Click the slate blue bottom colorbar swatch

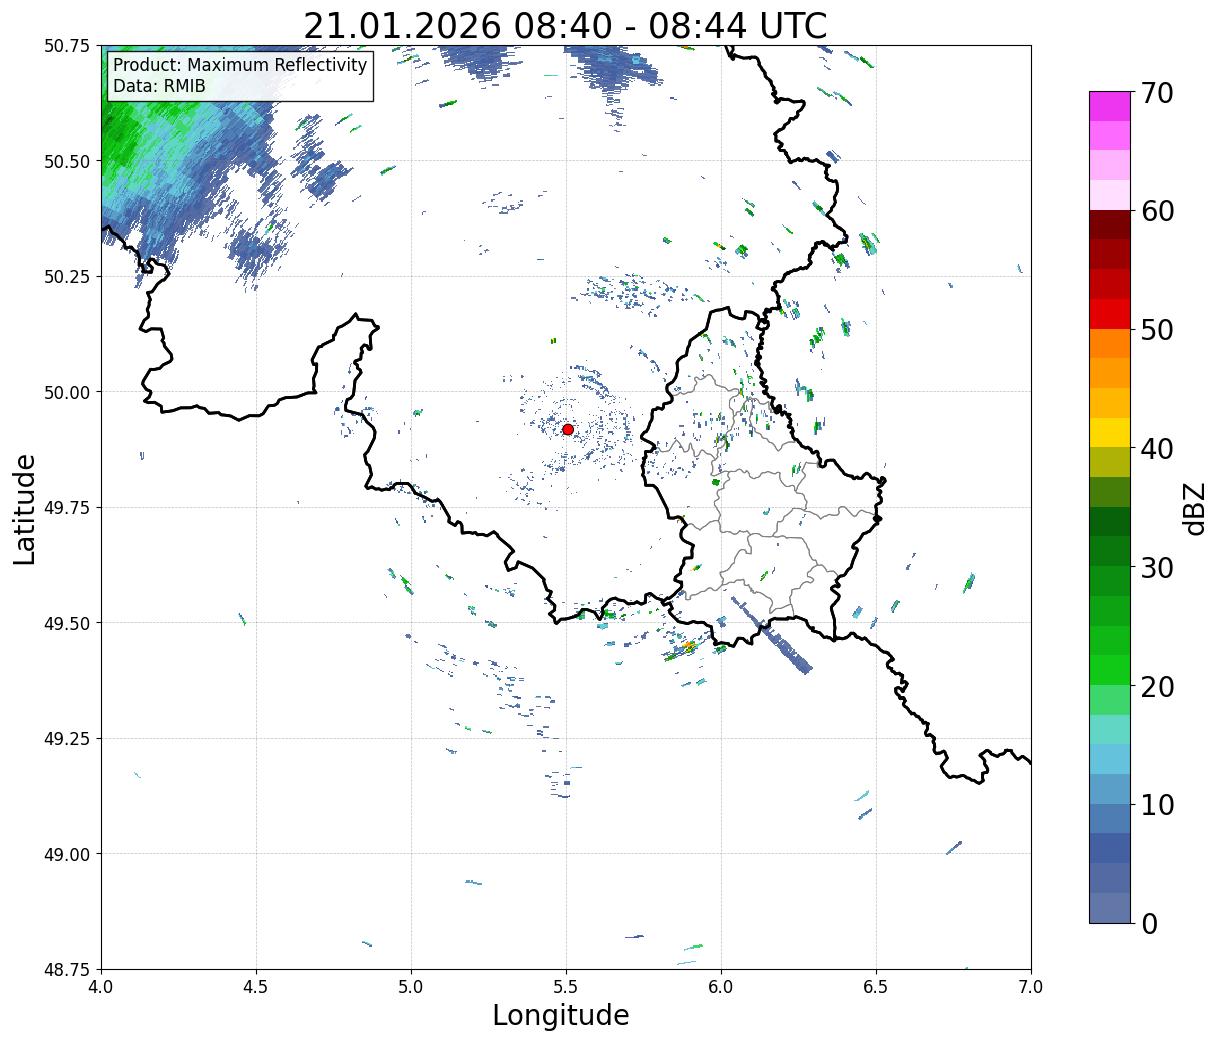[1110, 907]
